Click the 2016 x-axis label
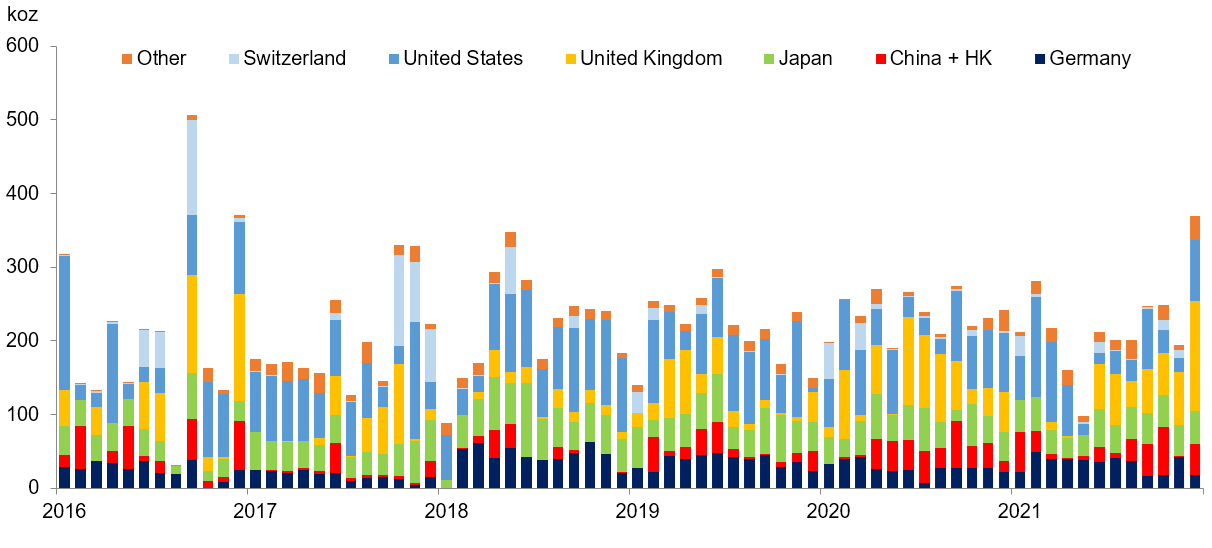 65,511
